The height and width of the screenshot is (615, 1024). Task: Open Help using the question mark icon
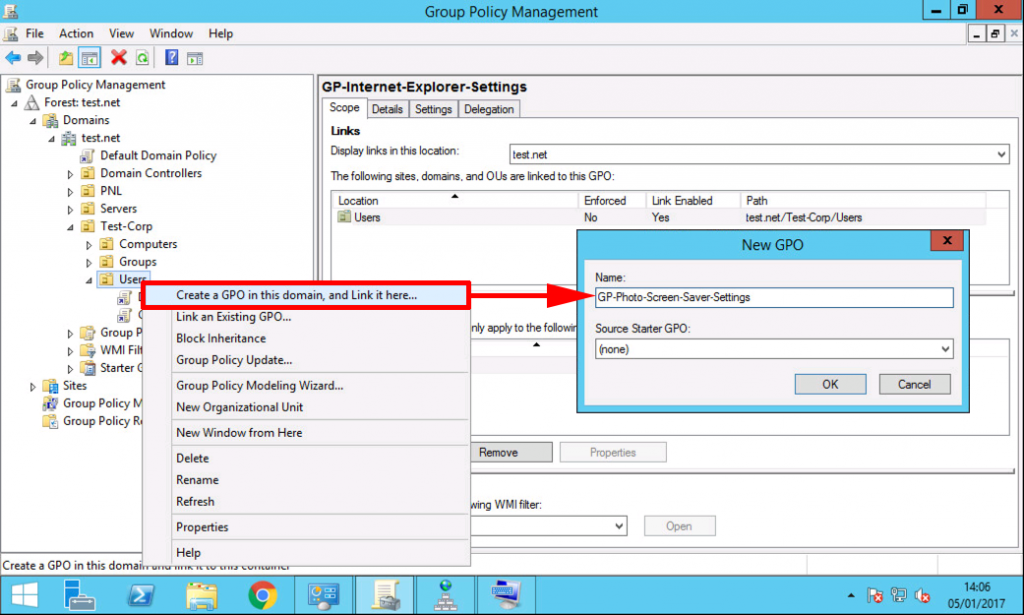(x=170, y=57)
